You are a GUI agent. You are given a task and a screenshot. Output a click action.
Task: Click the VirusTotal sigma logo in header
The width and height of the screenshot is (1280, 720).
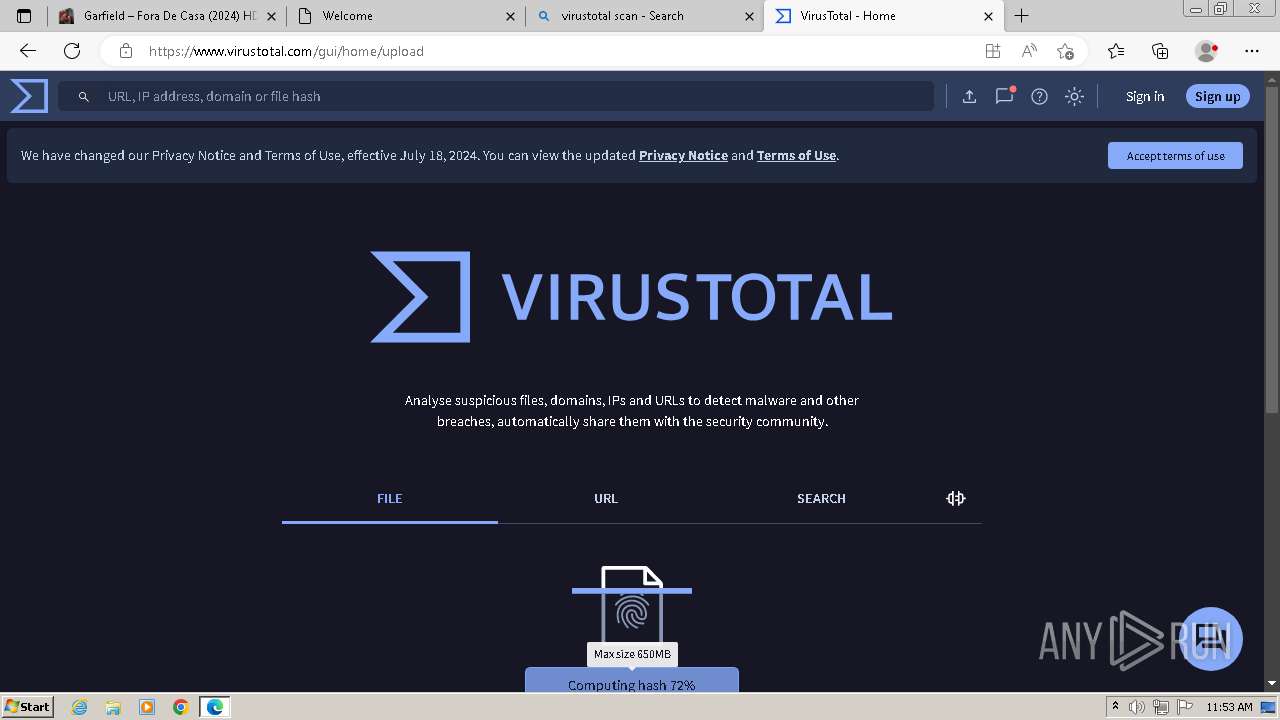[x=29, y=96]
